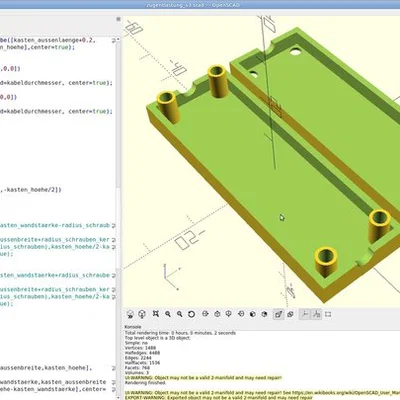The height and width of the screenshot is (400, 400).
Task: Toggle the Orthogonal projection button
Action: (290, 314)
